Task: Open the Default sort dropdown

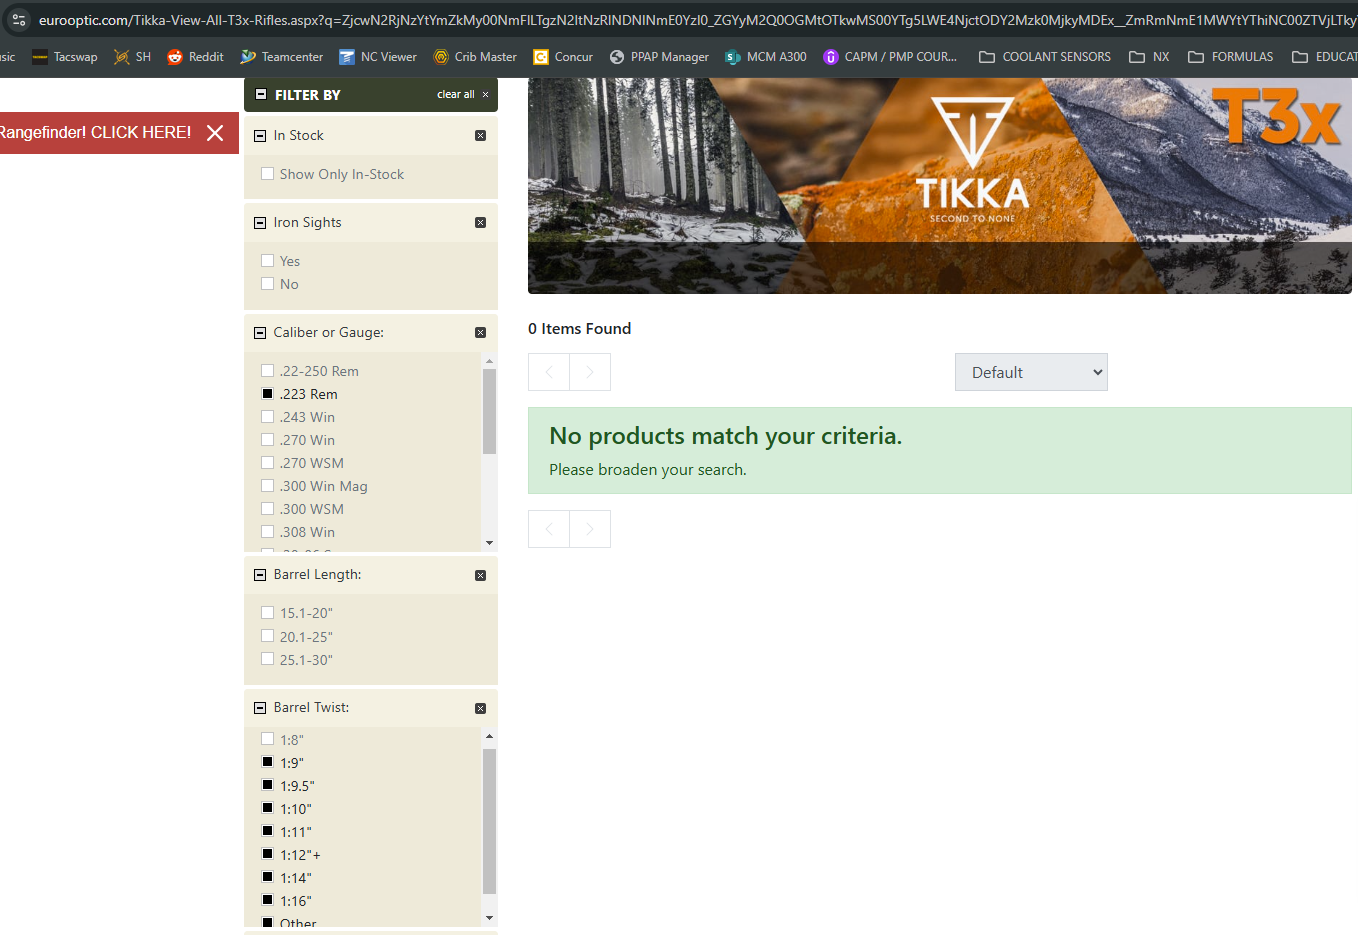Action: tap(1031, 372)
